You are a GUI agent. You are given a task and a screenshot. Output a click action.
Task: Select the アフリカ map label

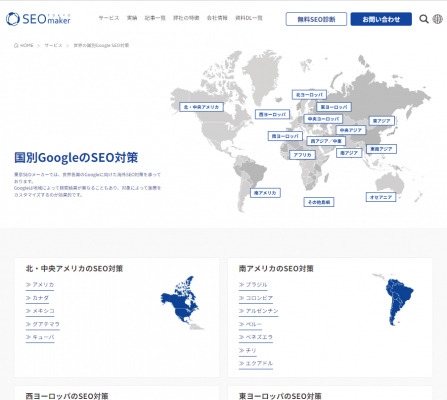coord(302,155)
